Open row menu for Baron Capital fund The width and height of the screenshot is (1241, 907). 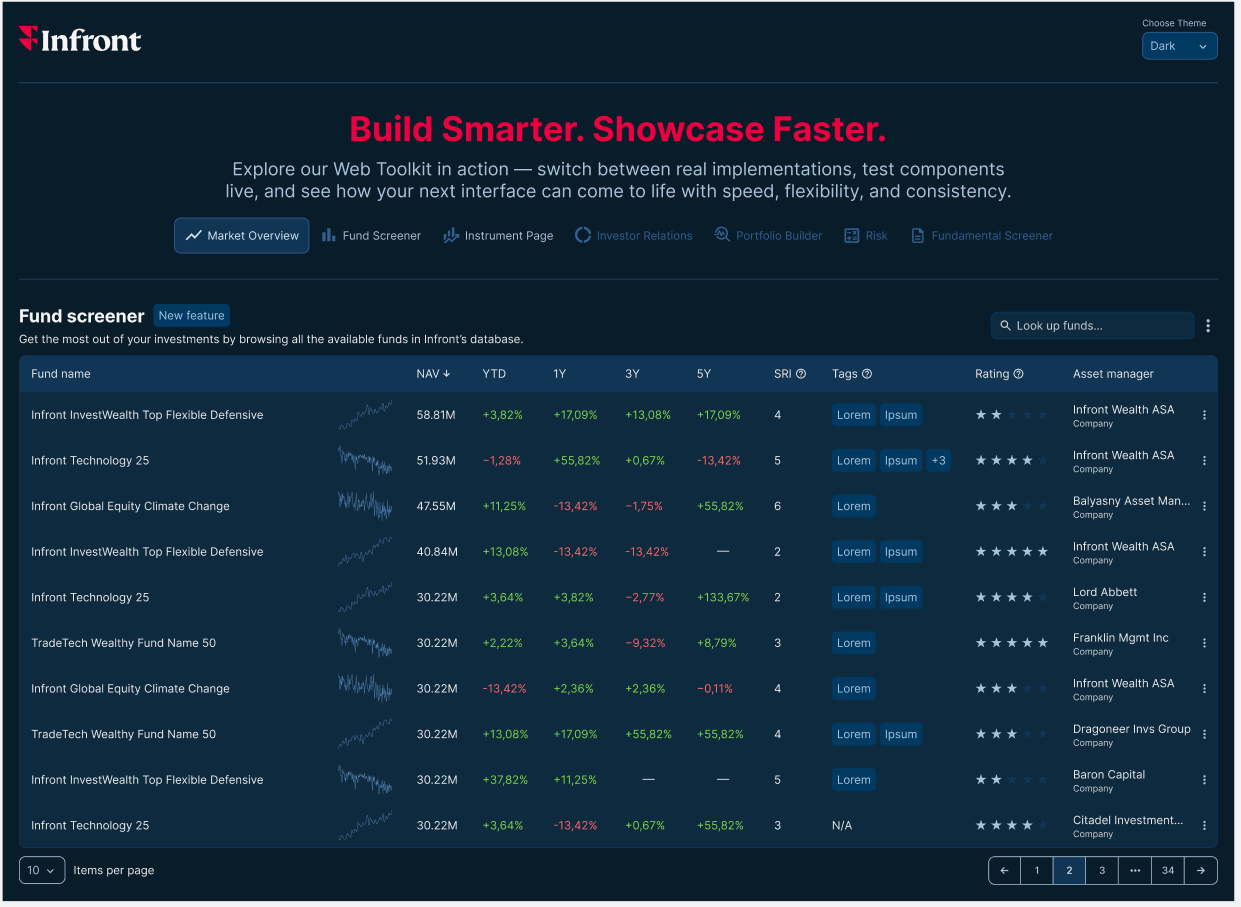(1204, 780)
